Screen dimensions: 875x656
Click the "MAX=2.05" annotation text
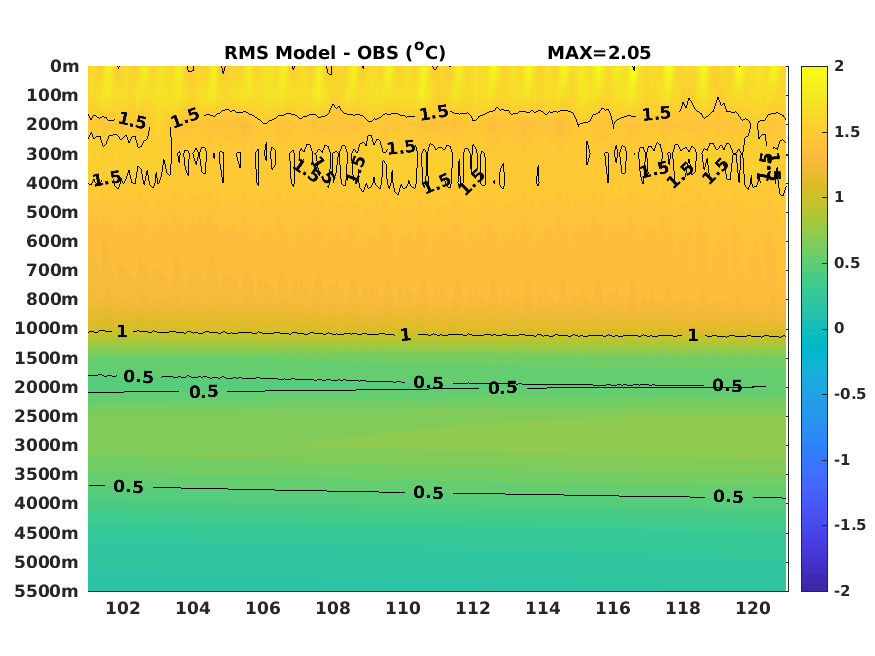(x=599, y=53)
